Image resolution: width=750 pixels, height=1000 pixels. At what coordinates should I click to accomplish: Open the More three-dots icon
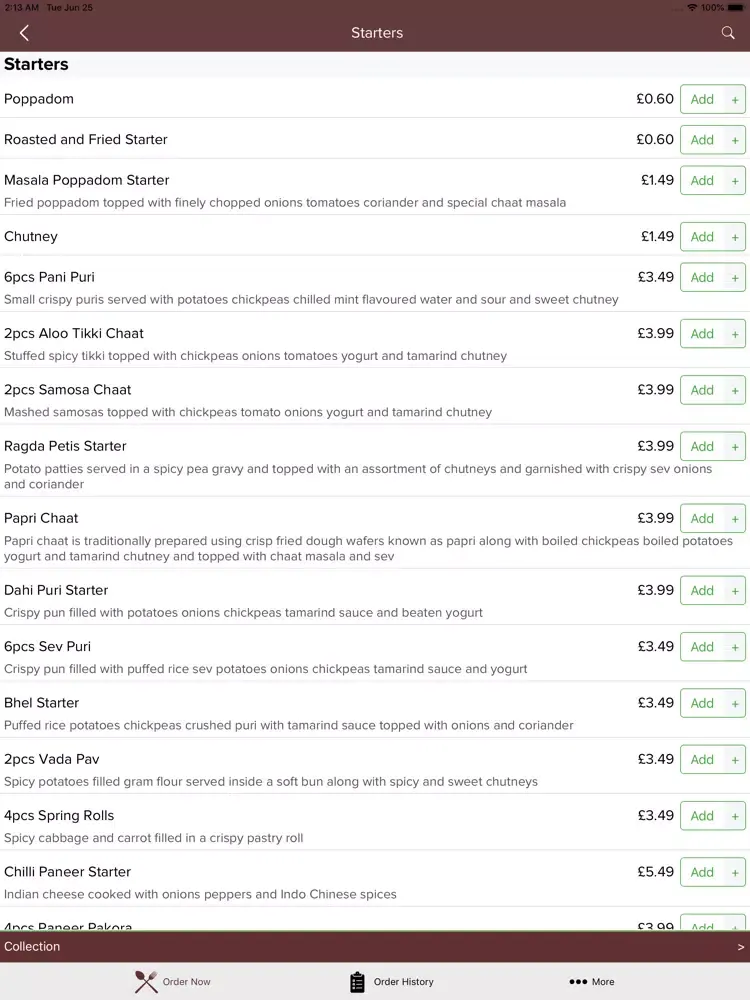578,982
